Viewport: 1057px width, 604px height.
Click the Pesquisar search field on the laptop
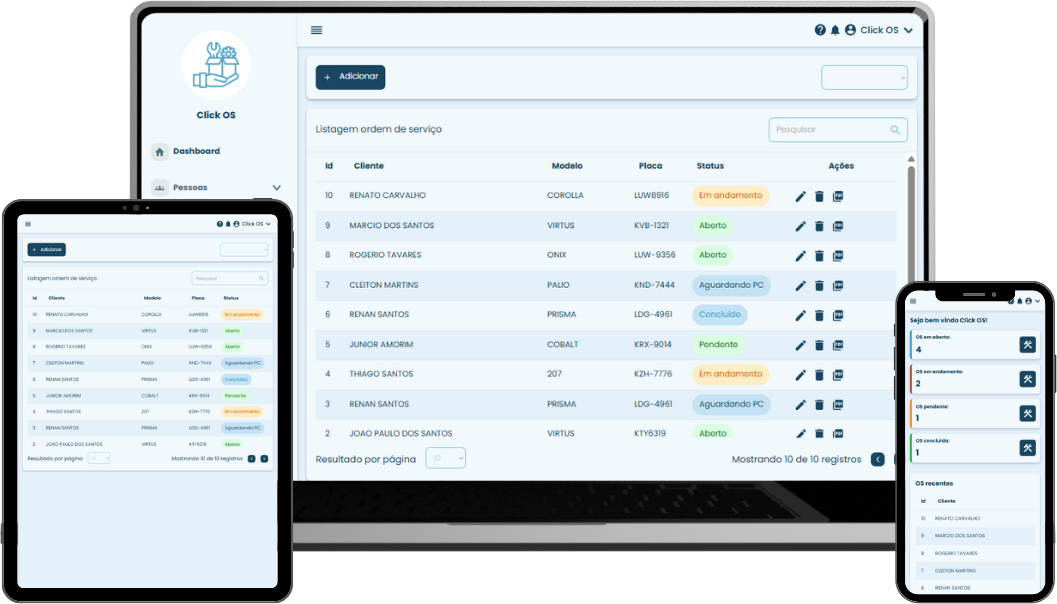pyautogui.click(x=829, y=130)
